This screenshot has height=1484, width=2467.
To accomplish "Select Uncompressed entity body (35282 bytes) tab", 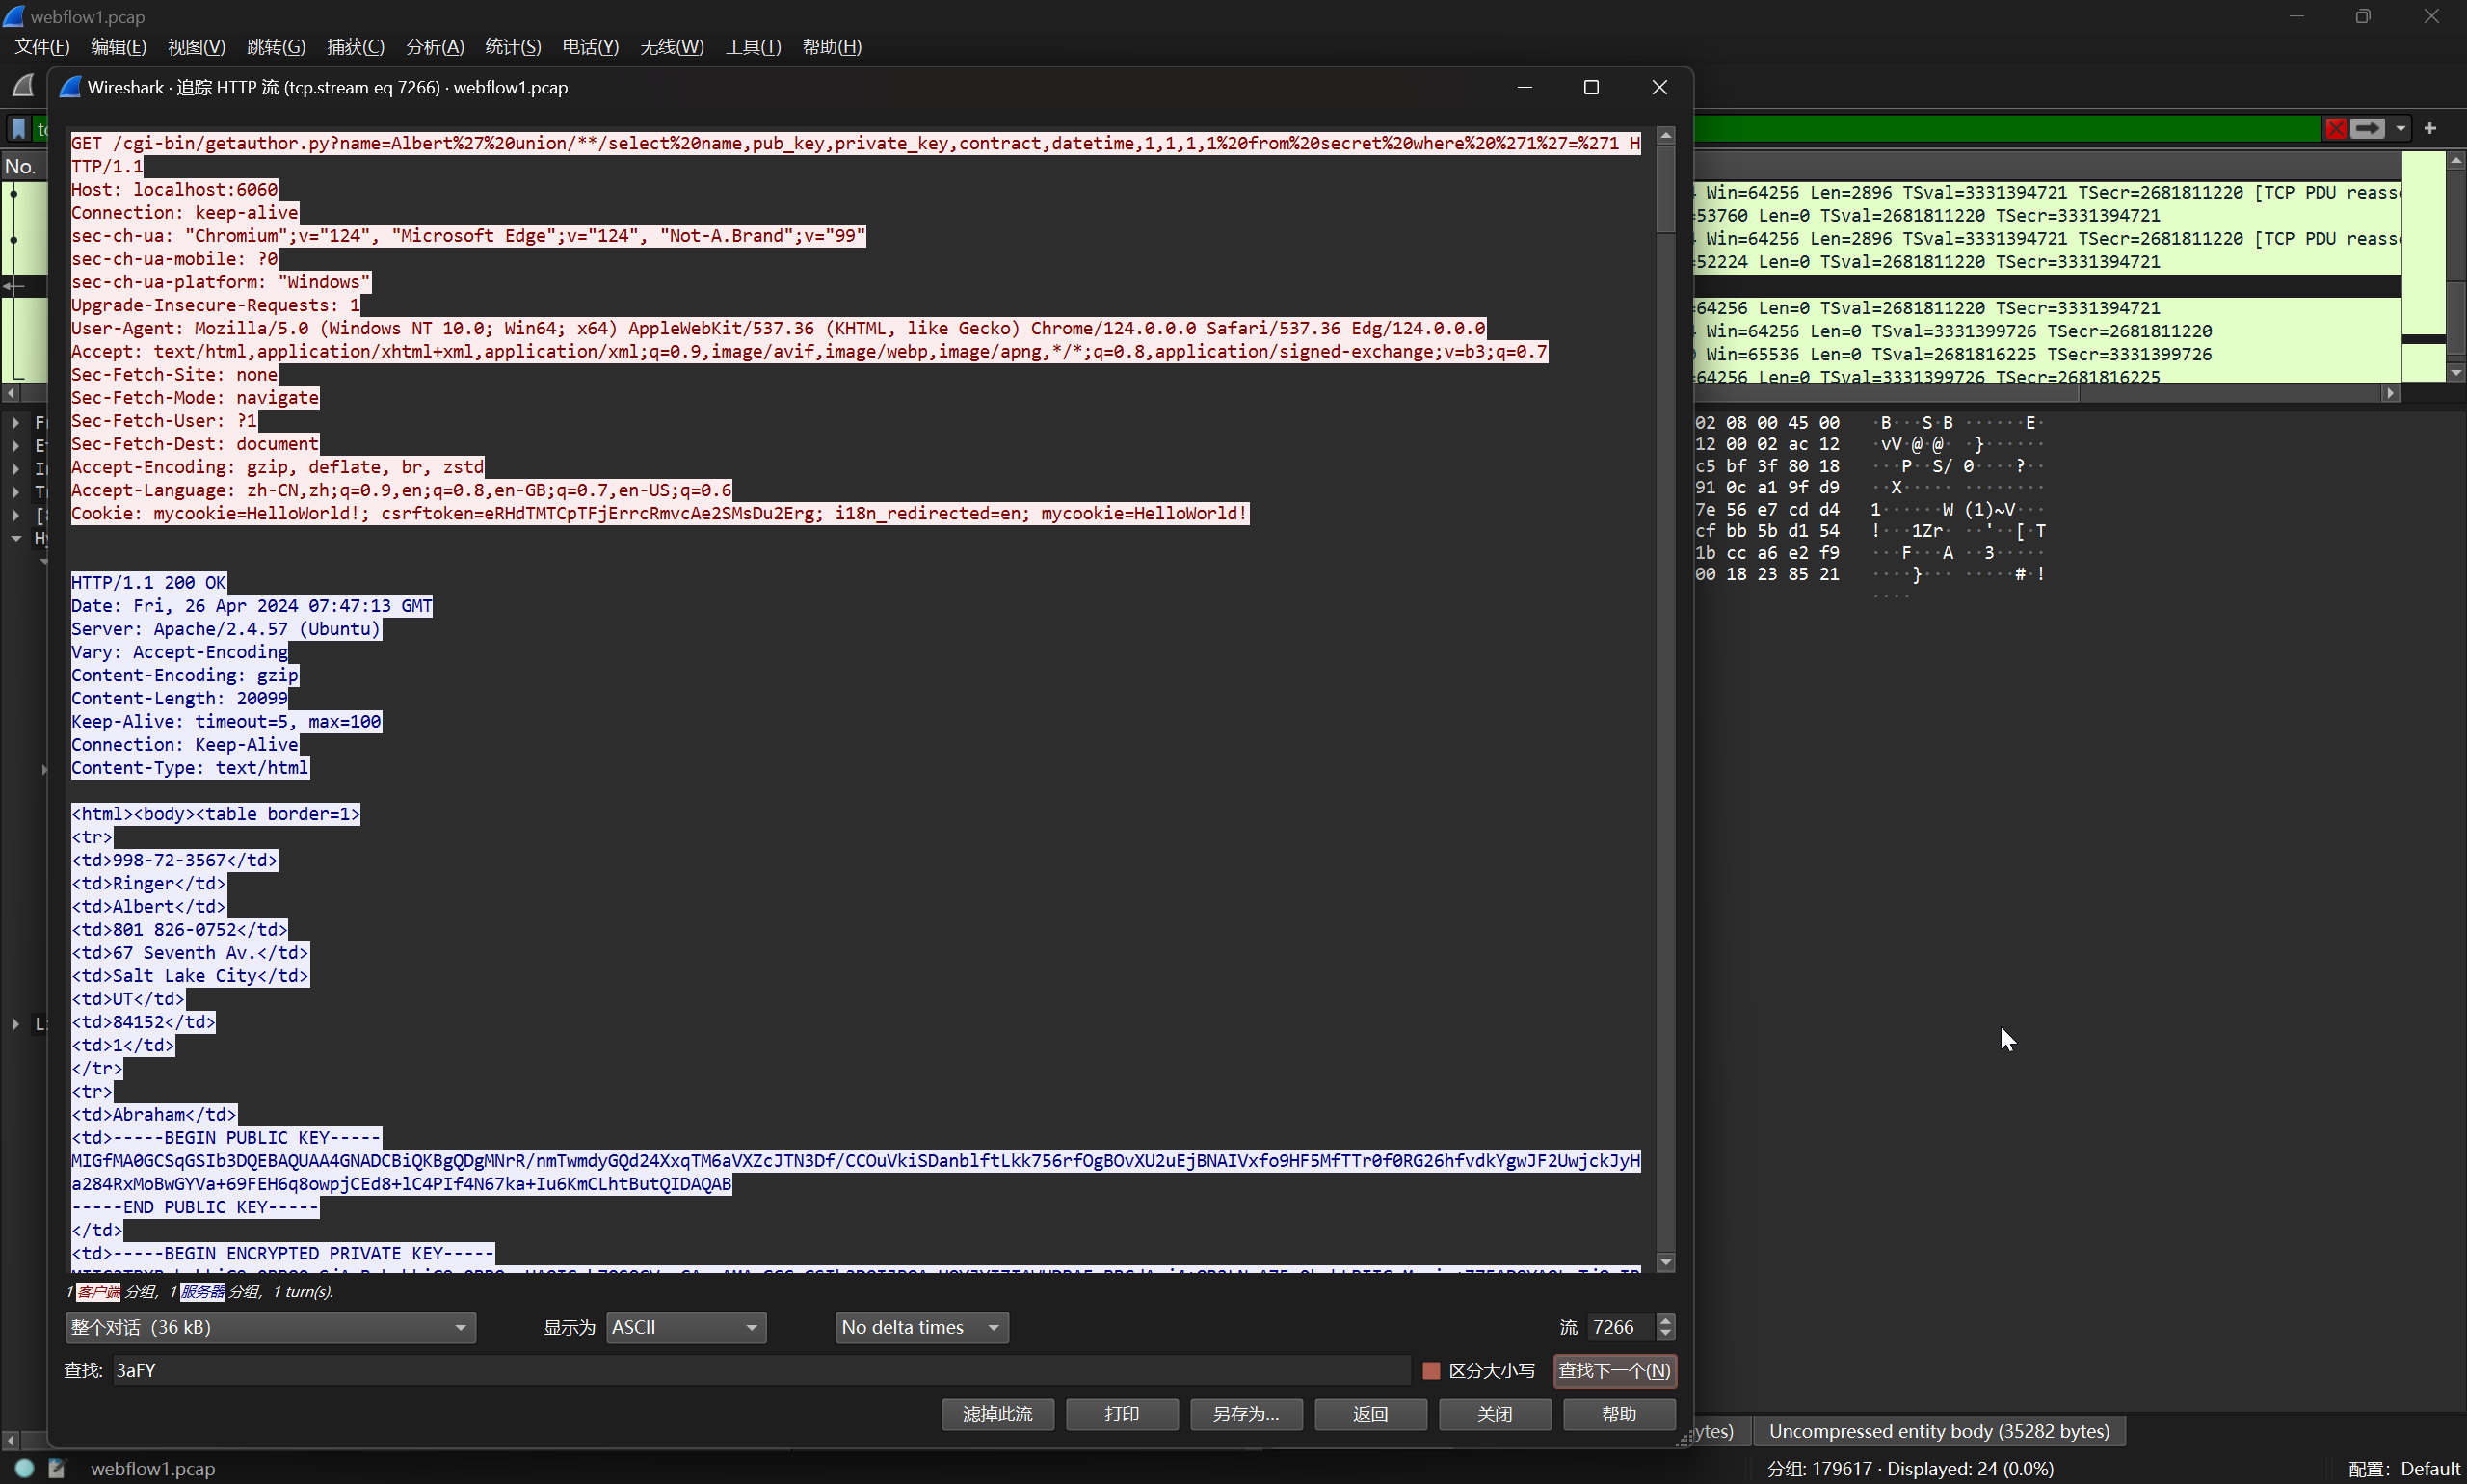I will tap(1939, 1431).
